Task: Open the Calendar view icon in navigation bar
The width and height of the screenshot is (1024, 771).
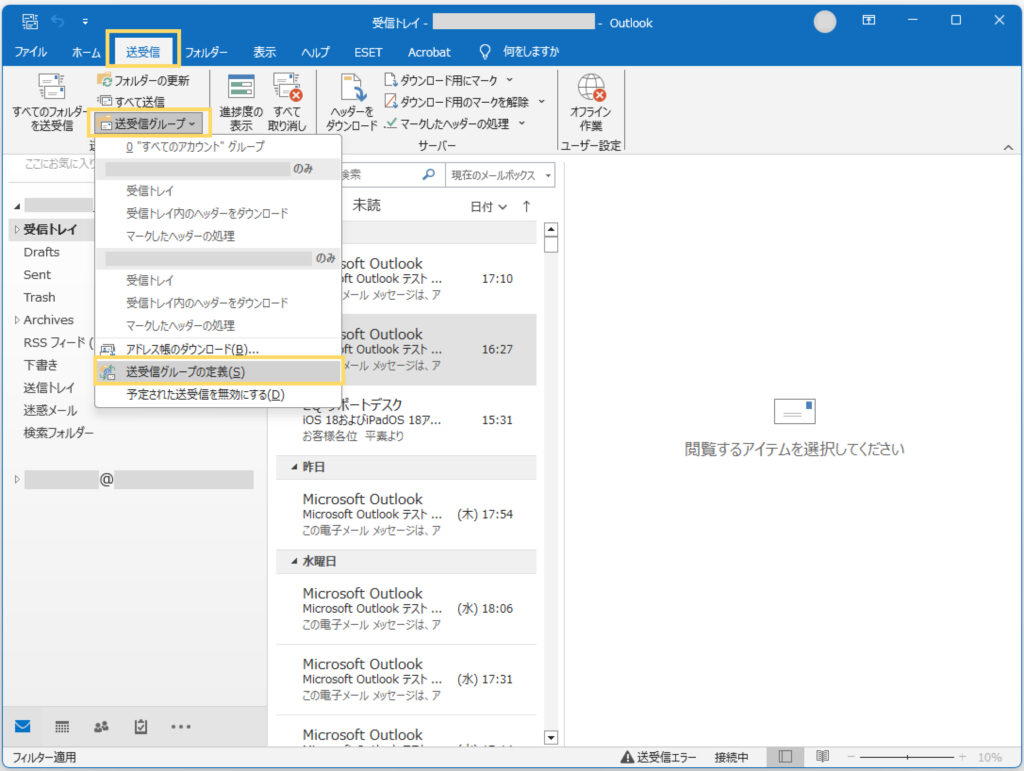Action: tap(62, 727)
